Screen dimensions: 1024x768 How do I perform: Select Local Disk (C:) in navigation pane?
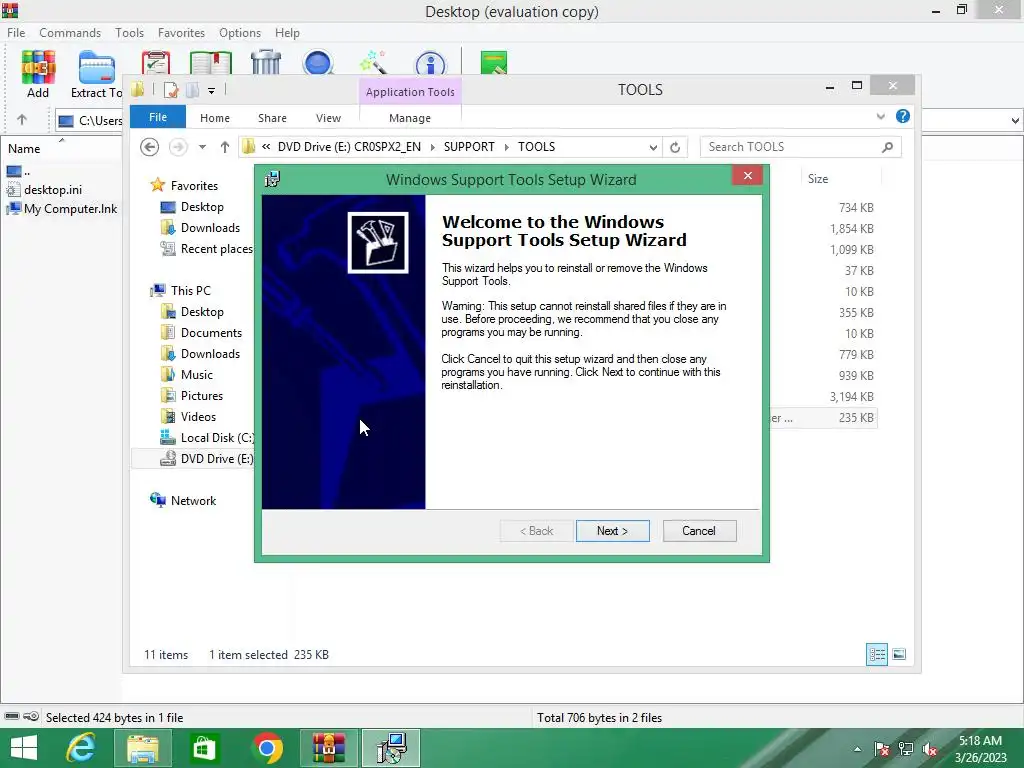tap(208, 438)
